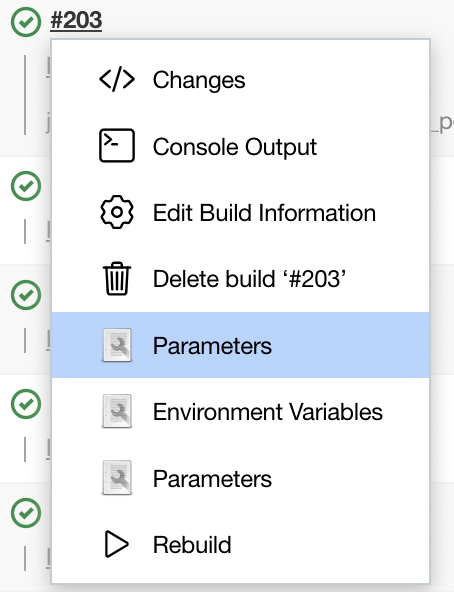Open the Changes menu entry

(x=241, y=80)
